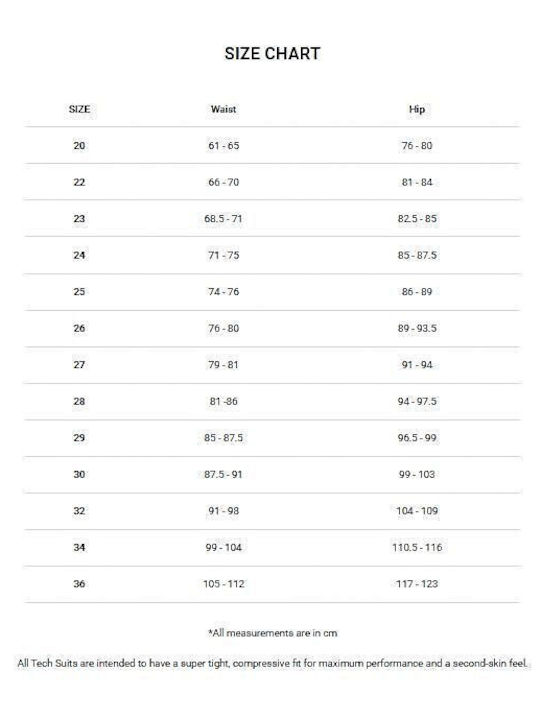
Task: Click hip value 82.5 - 85
Action: click(417, 219)
